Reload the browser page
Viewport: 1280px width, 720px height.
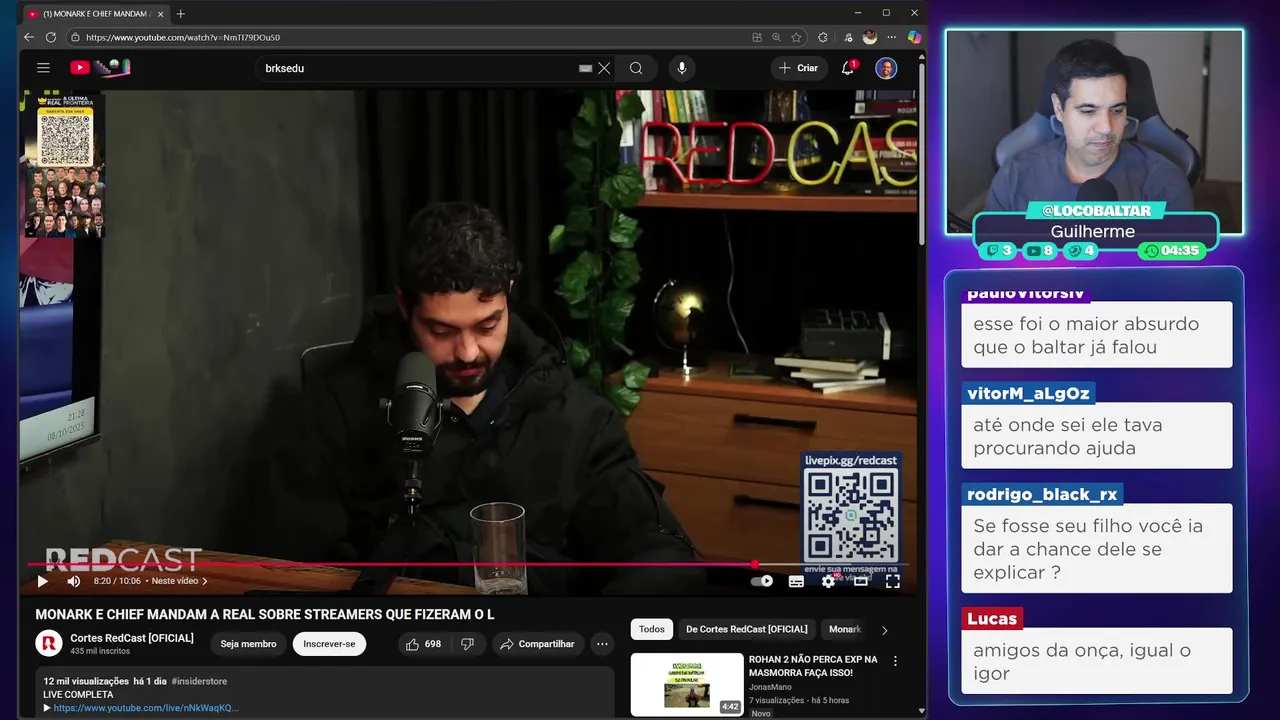click(51, 37)
